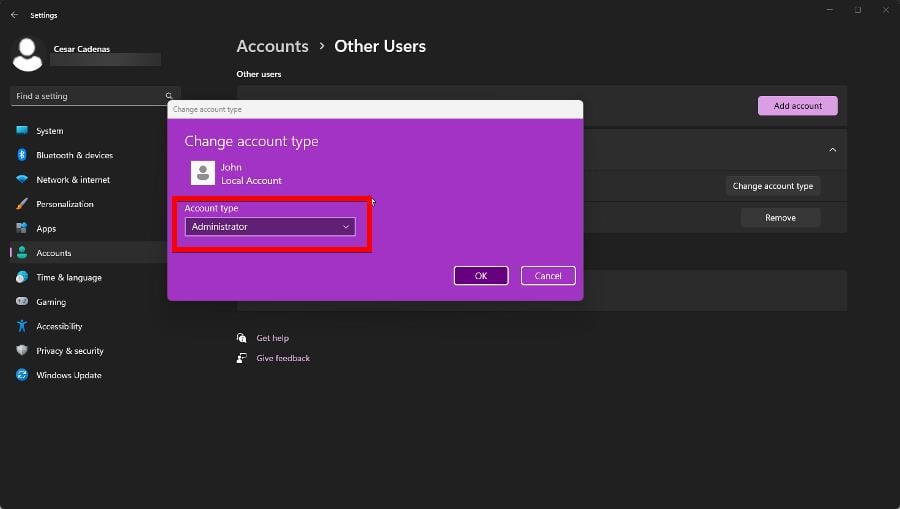Click the Change account type dialog heading
The height and width of the screenshot is (509, 900).
coord(251,141)
